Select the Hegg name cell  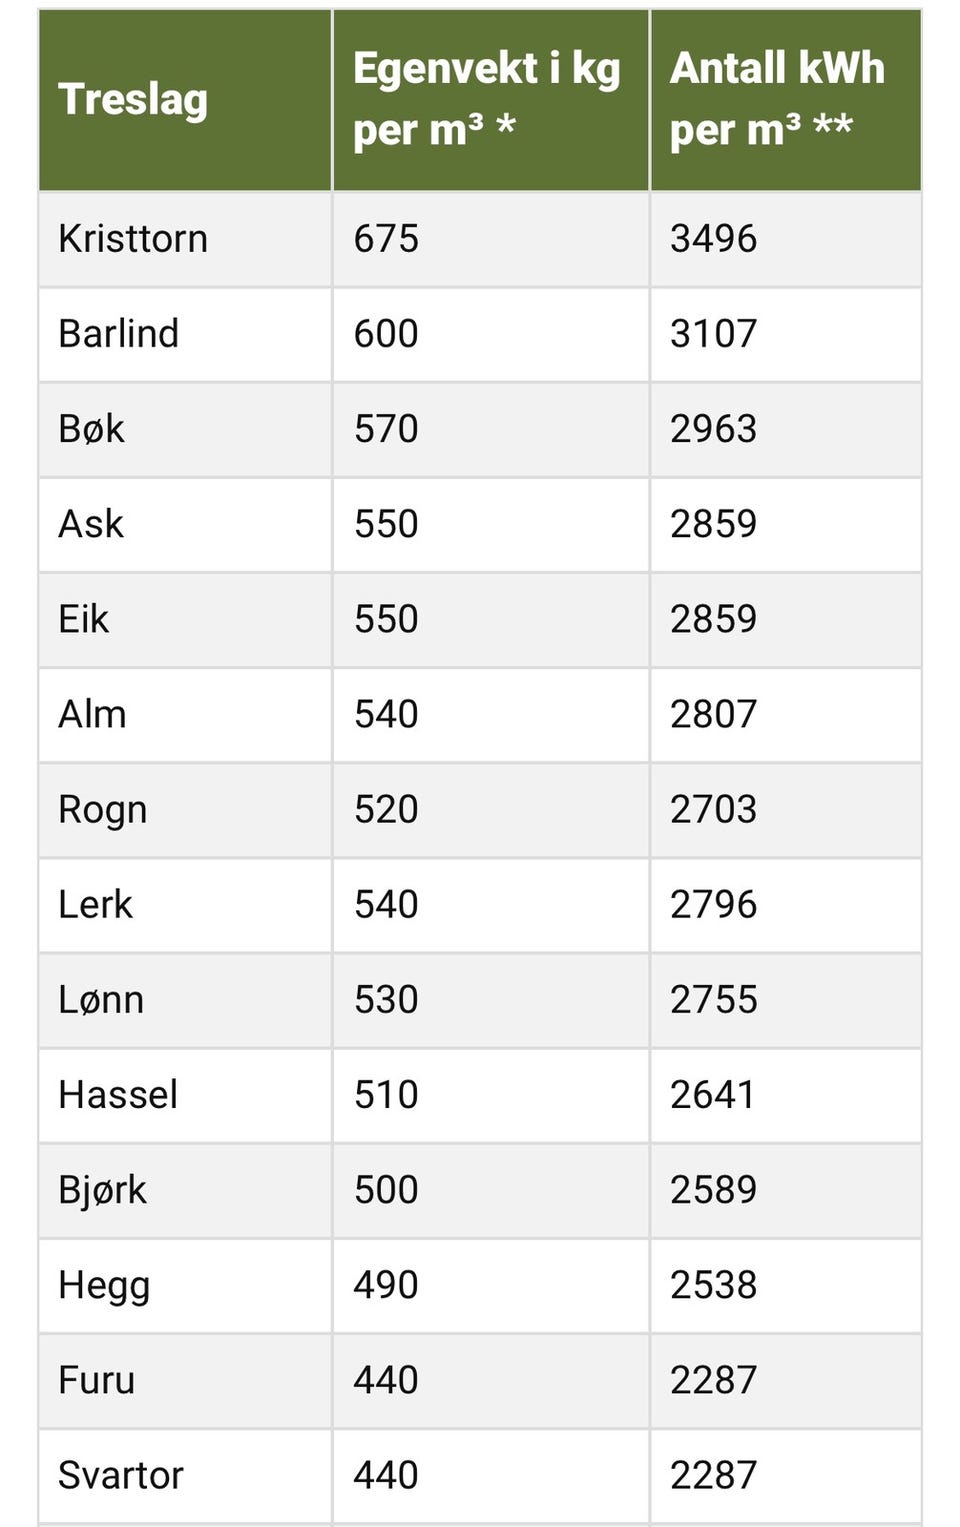[104, 1285]
